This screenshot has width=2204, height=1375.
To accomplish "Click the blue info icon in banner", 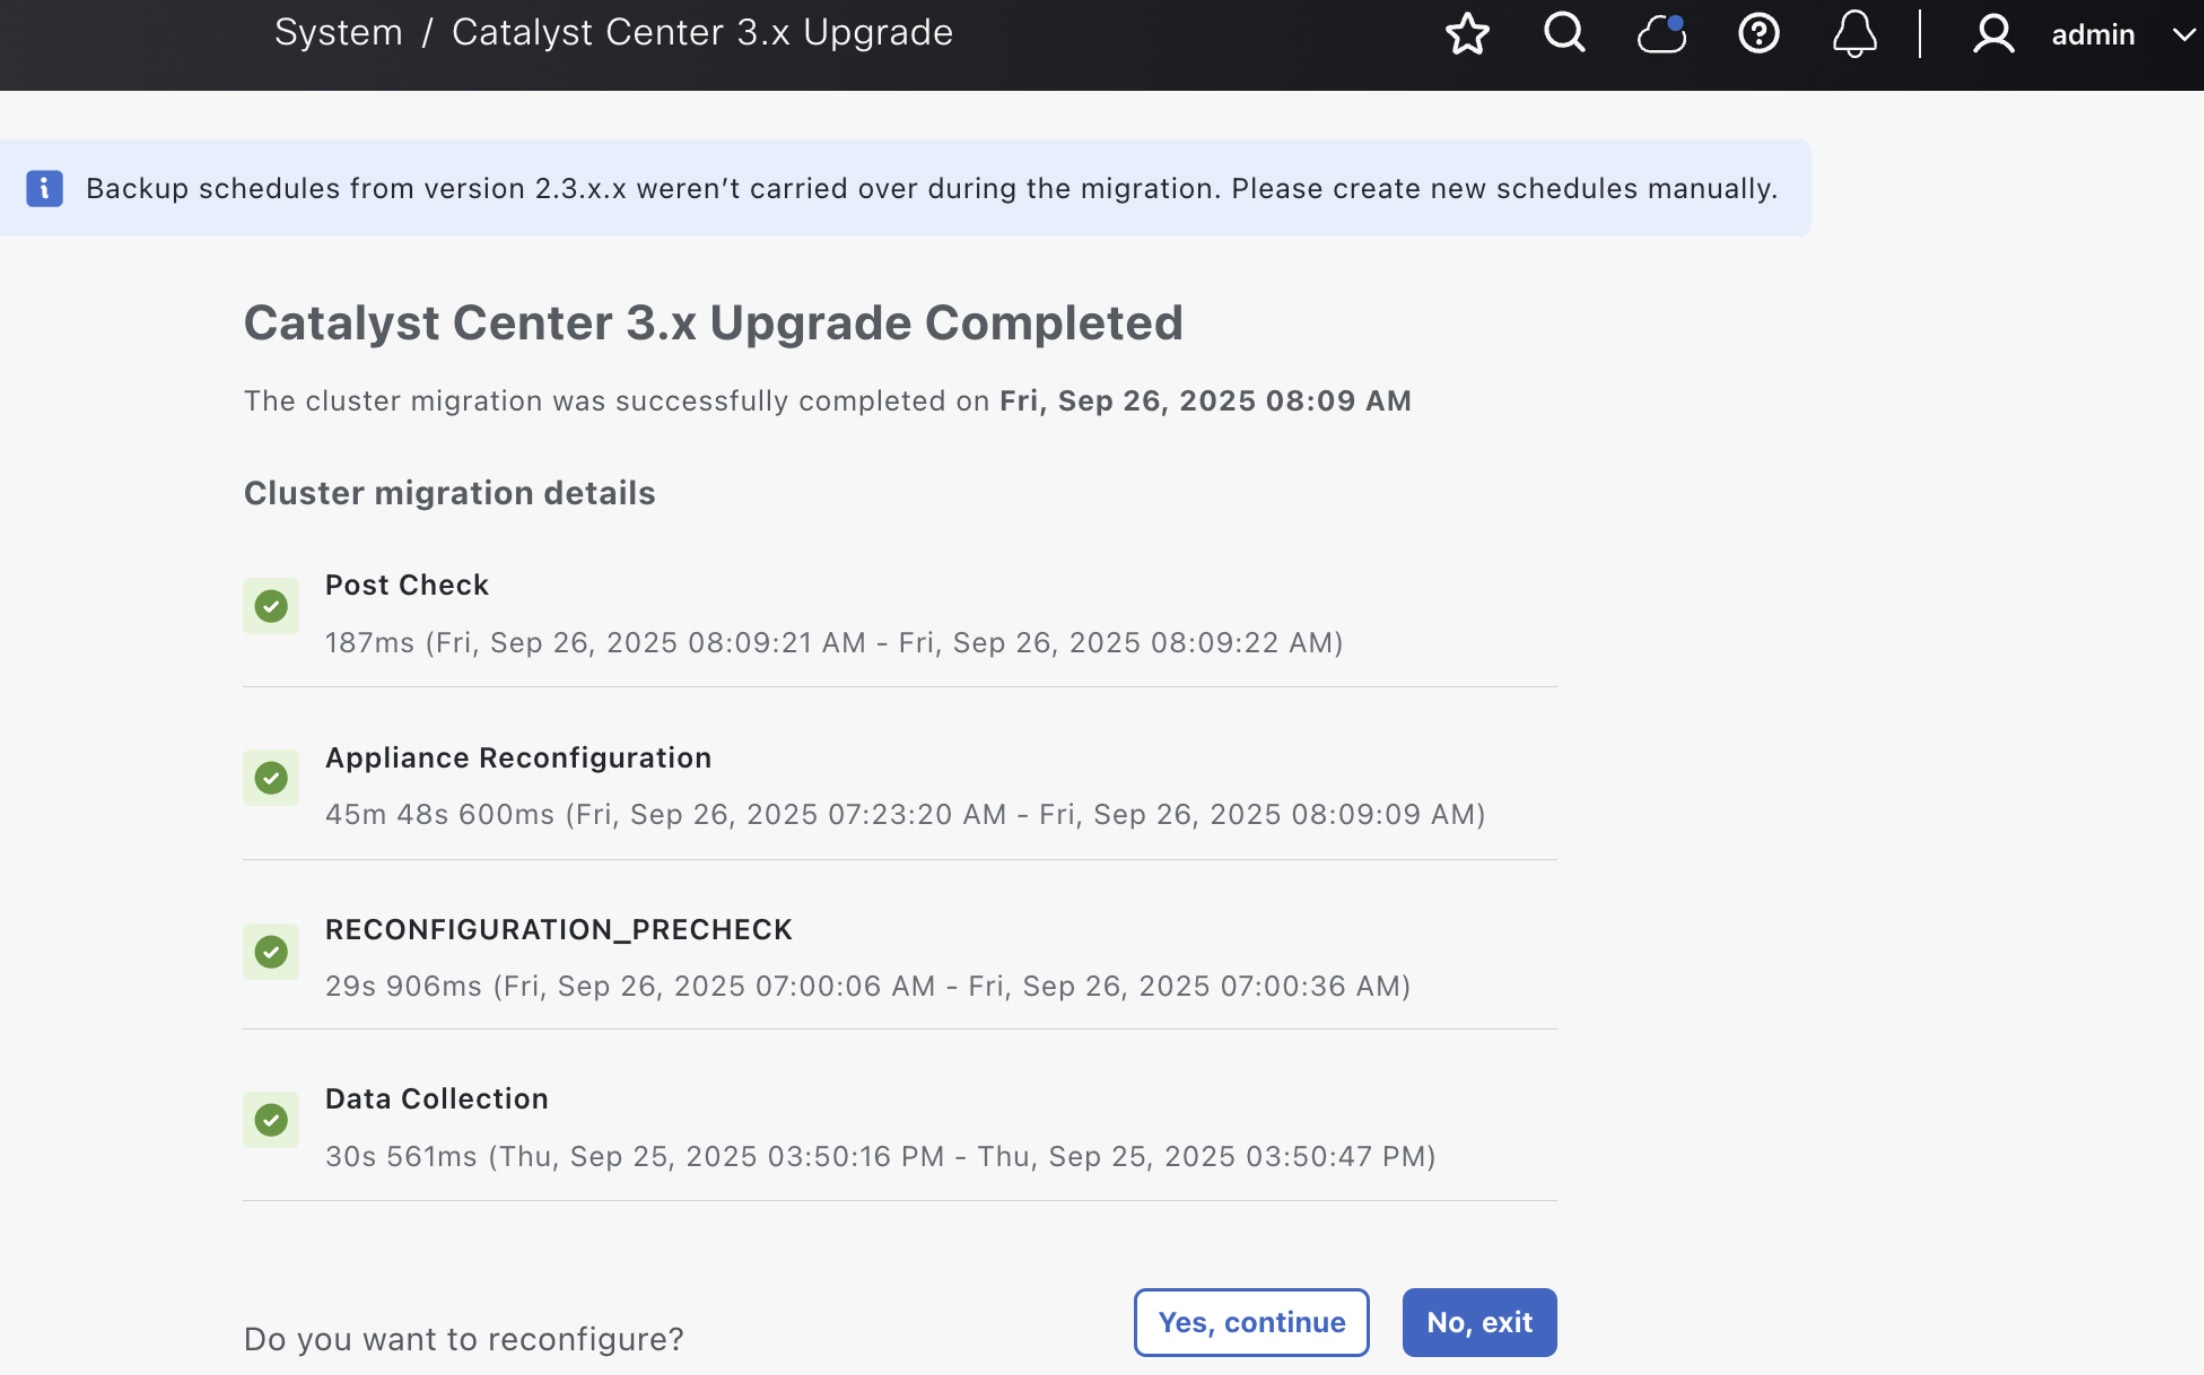I will point(44,188).
